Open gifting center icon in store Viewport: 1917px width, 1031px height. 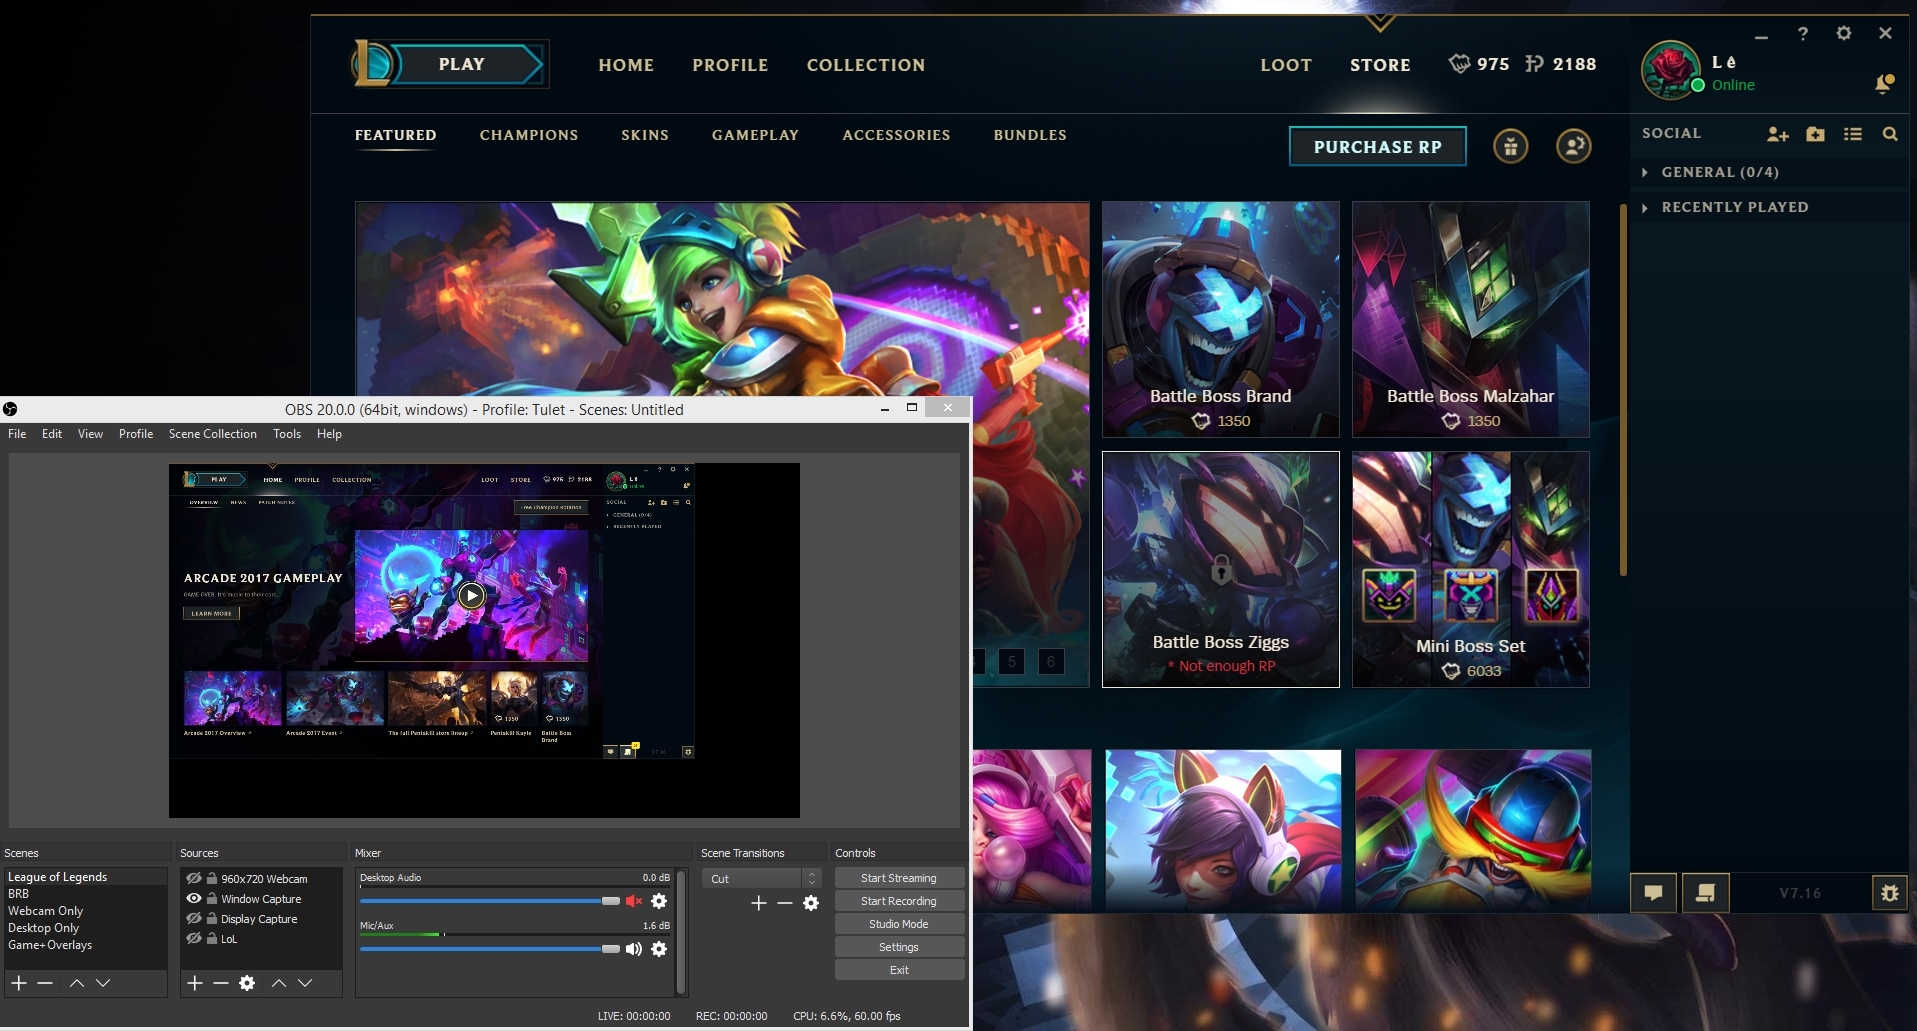click(x=1511, y=146)
